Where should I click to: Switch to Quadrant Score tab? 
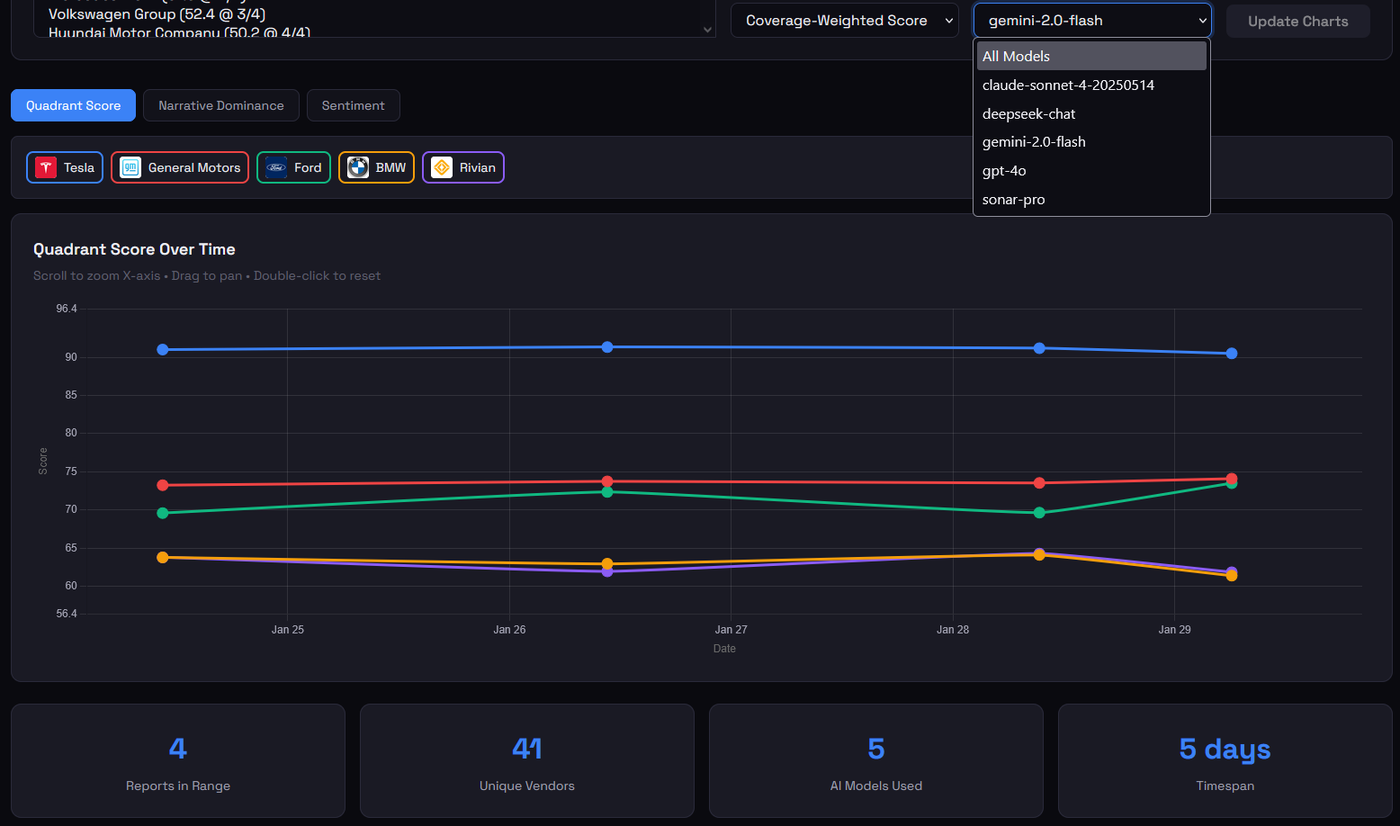[73, 105]
